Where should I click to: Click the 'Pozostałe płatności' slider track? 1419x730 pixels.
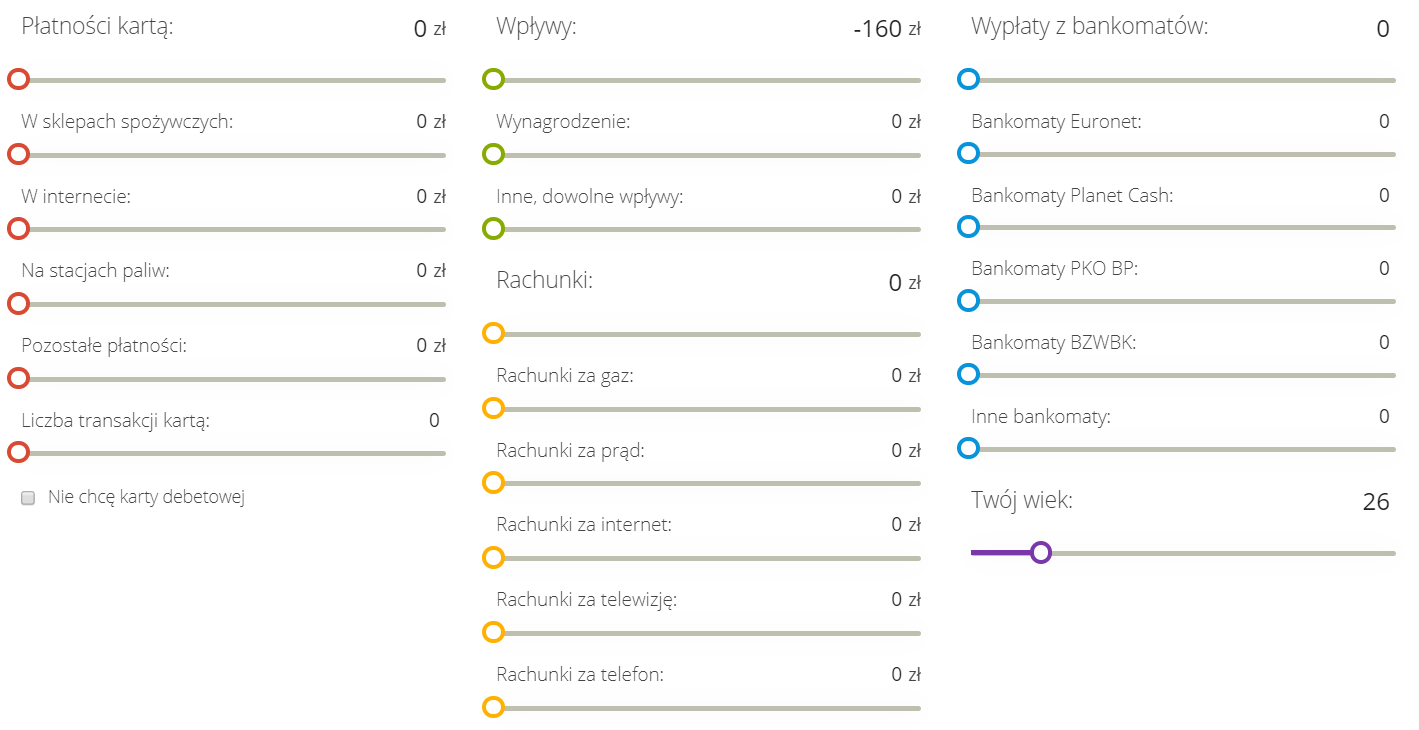click(x=232, y=379)
